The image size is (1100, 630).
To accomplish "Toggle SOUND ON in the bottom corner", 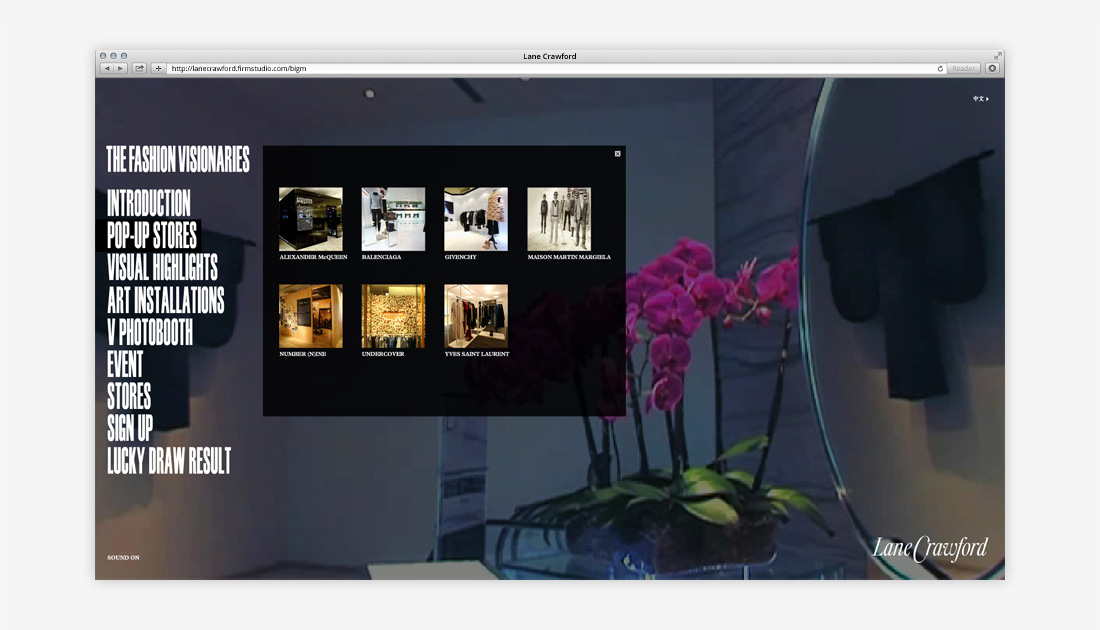I will point(124,556).
